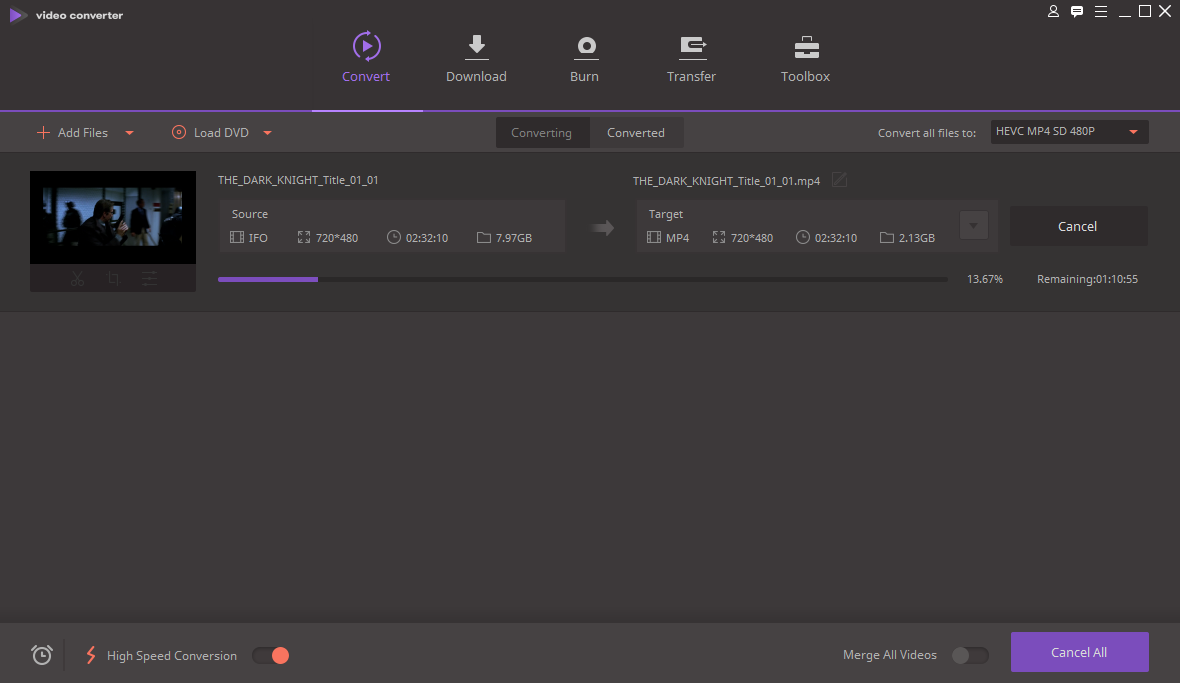Expand the Load DVD dropdown arrow

[267, 133]
